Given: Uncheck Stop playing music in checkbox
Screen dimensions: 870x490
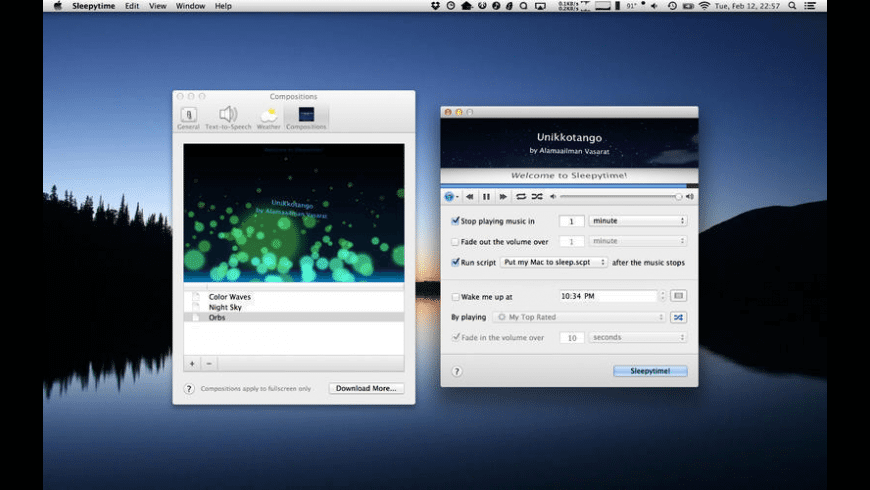Looking at the screenshot, I should (455, 221).
